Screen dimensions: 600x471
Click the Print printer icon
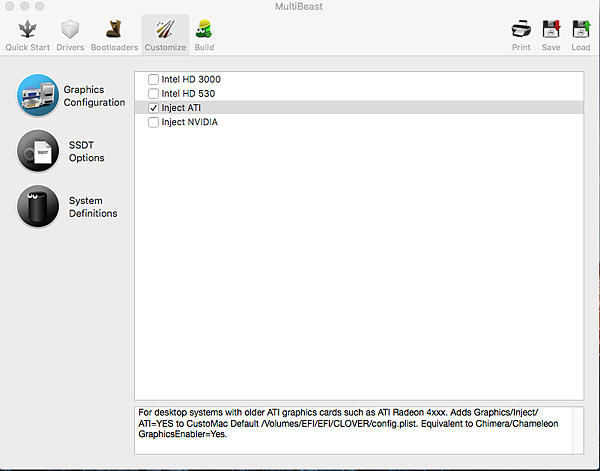point(521,29)
